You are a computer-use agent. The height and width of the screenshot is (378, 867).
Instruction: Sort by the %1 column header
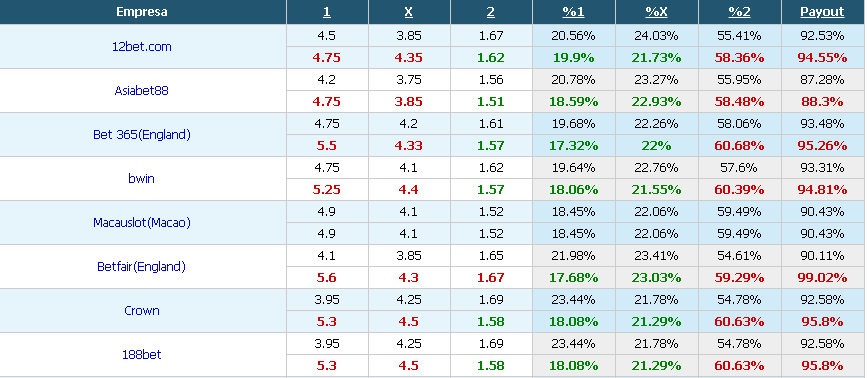point(573,12)
